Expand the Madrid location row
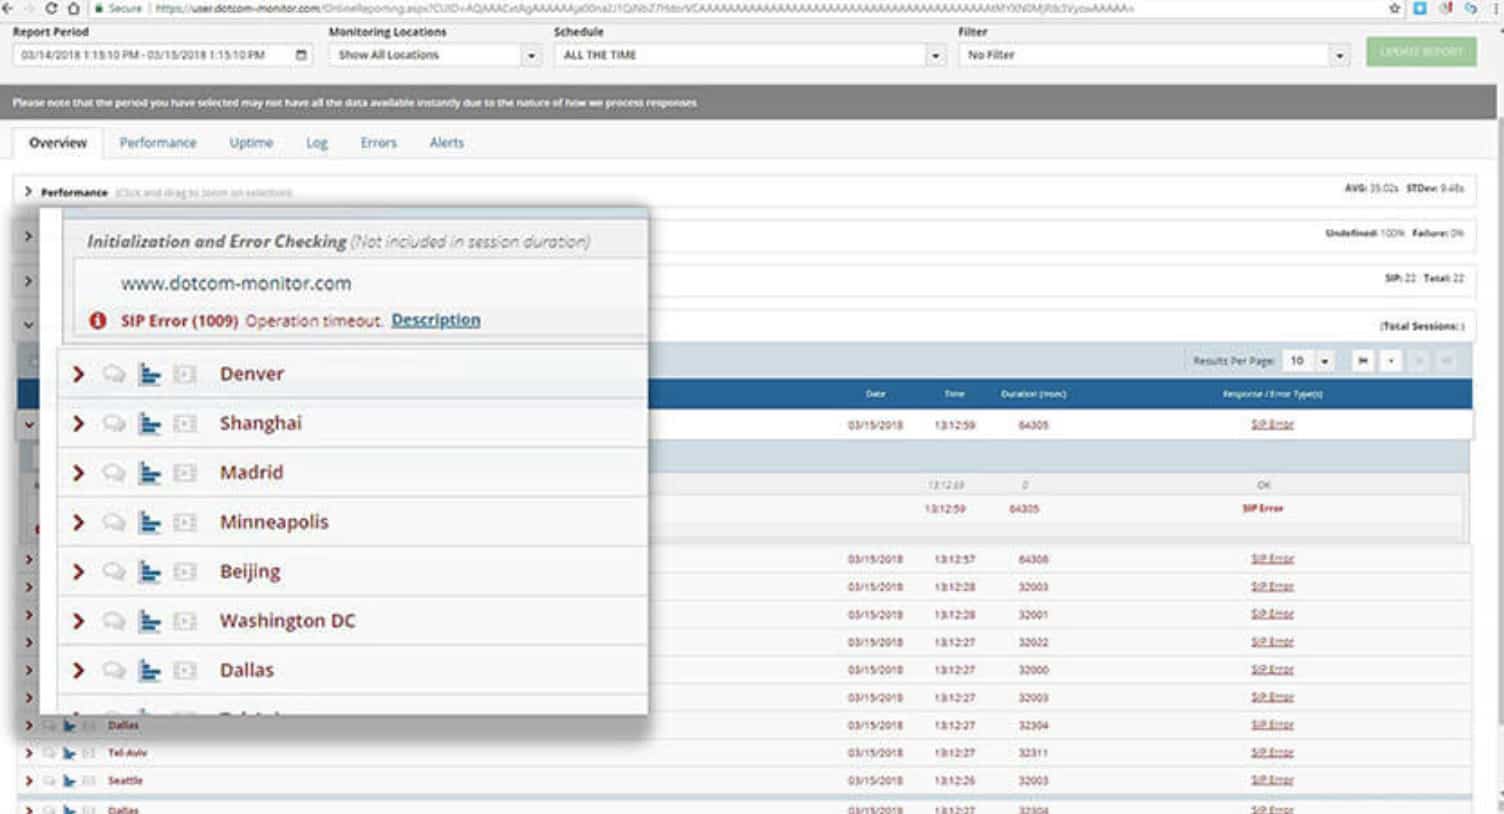 (78, 473)
